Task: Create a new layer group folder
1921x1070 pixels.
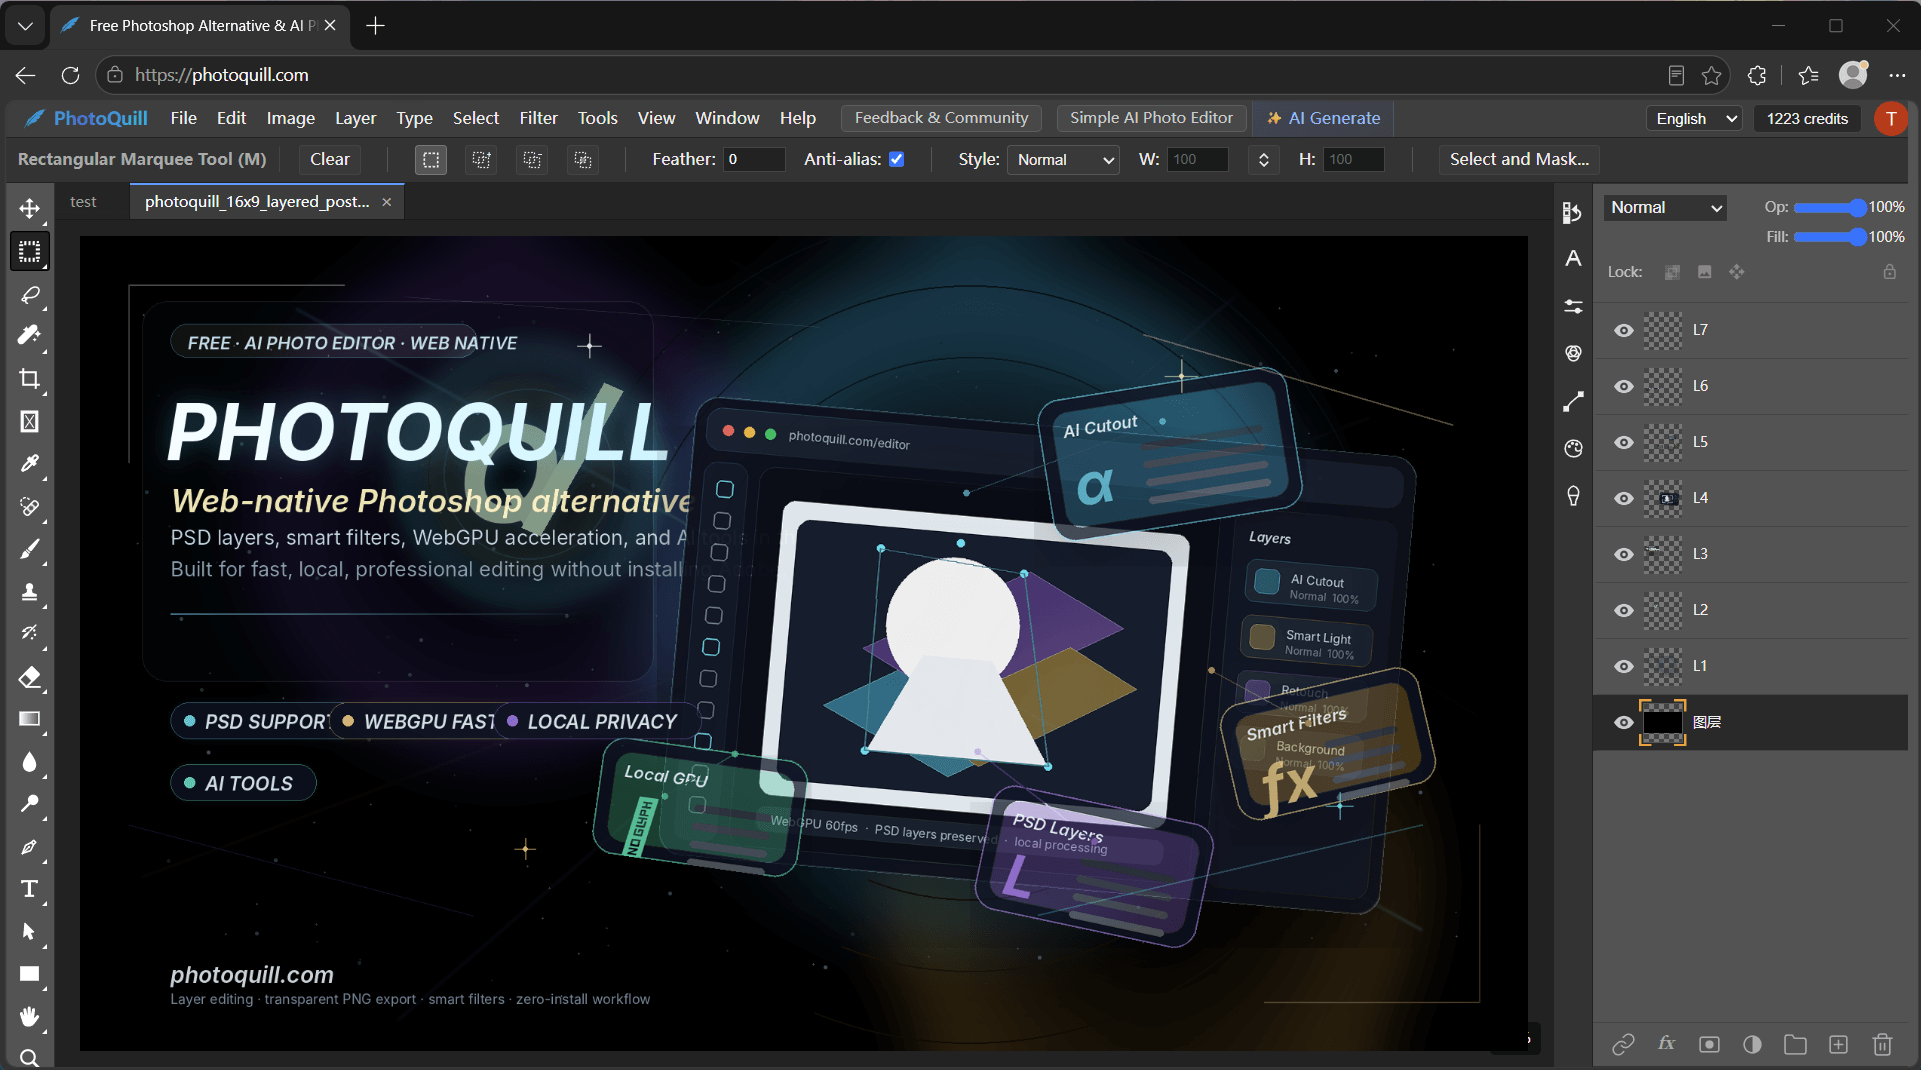Action: [1795, 1044]
